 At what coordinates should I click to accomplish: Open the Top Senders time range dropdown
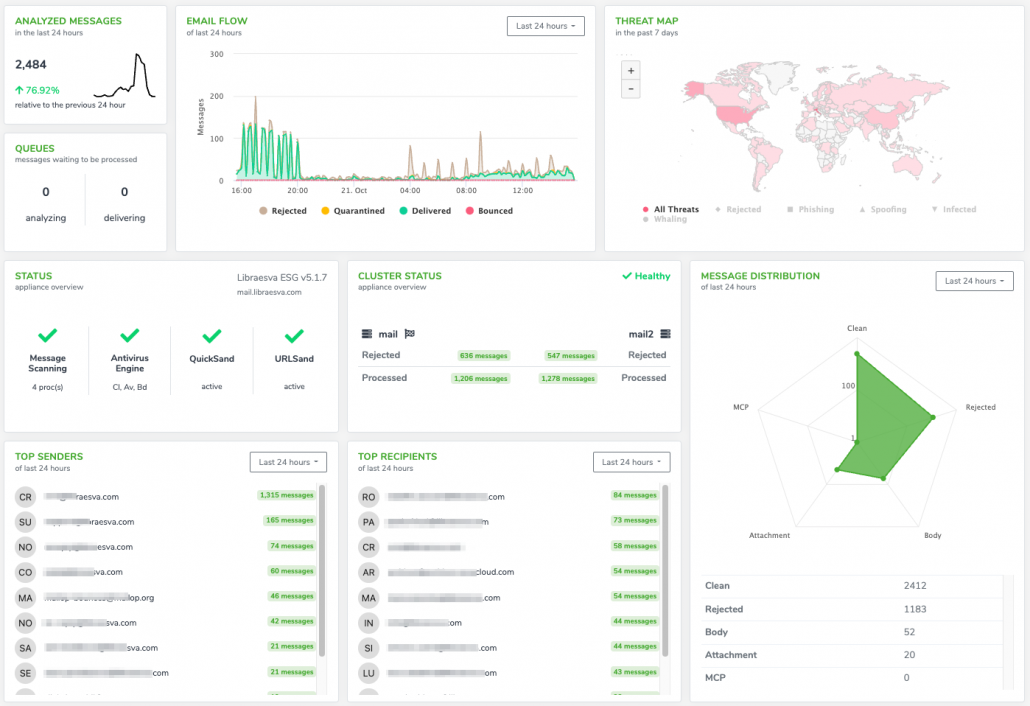[288, 461]
